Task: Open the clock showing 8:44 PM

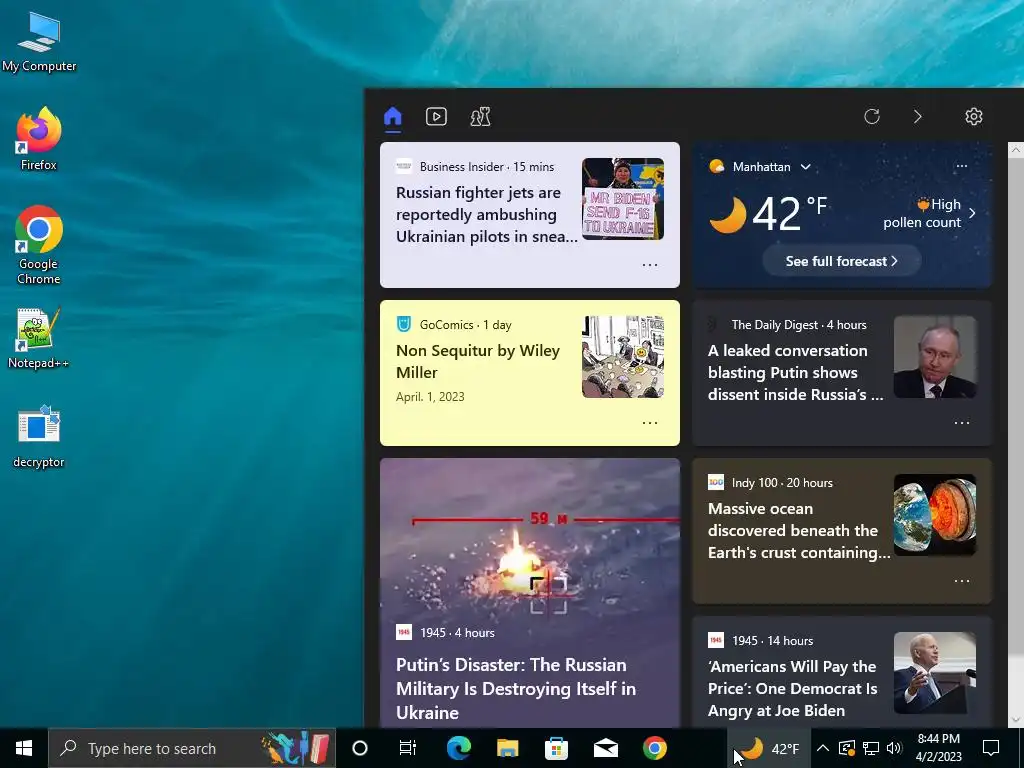Action: [x=938, y=748]
